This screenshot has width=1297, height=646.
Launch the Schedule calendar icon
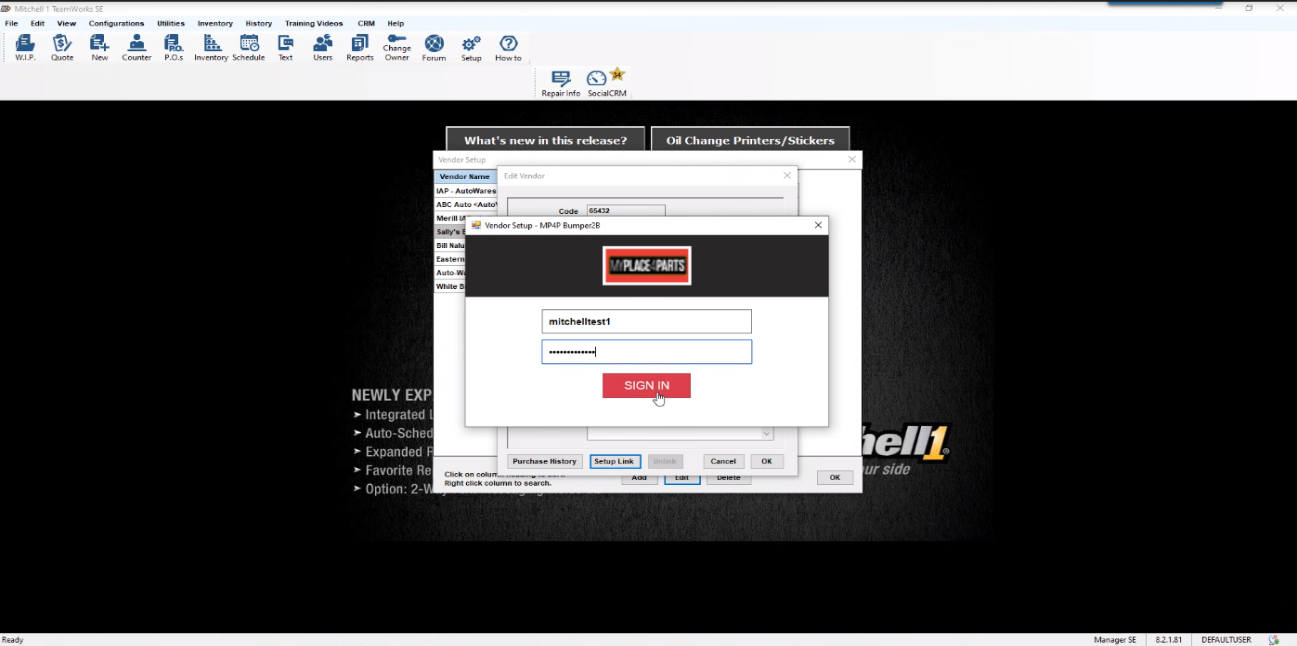(249, 47)
